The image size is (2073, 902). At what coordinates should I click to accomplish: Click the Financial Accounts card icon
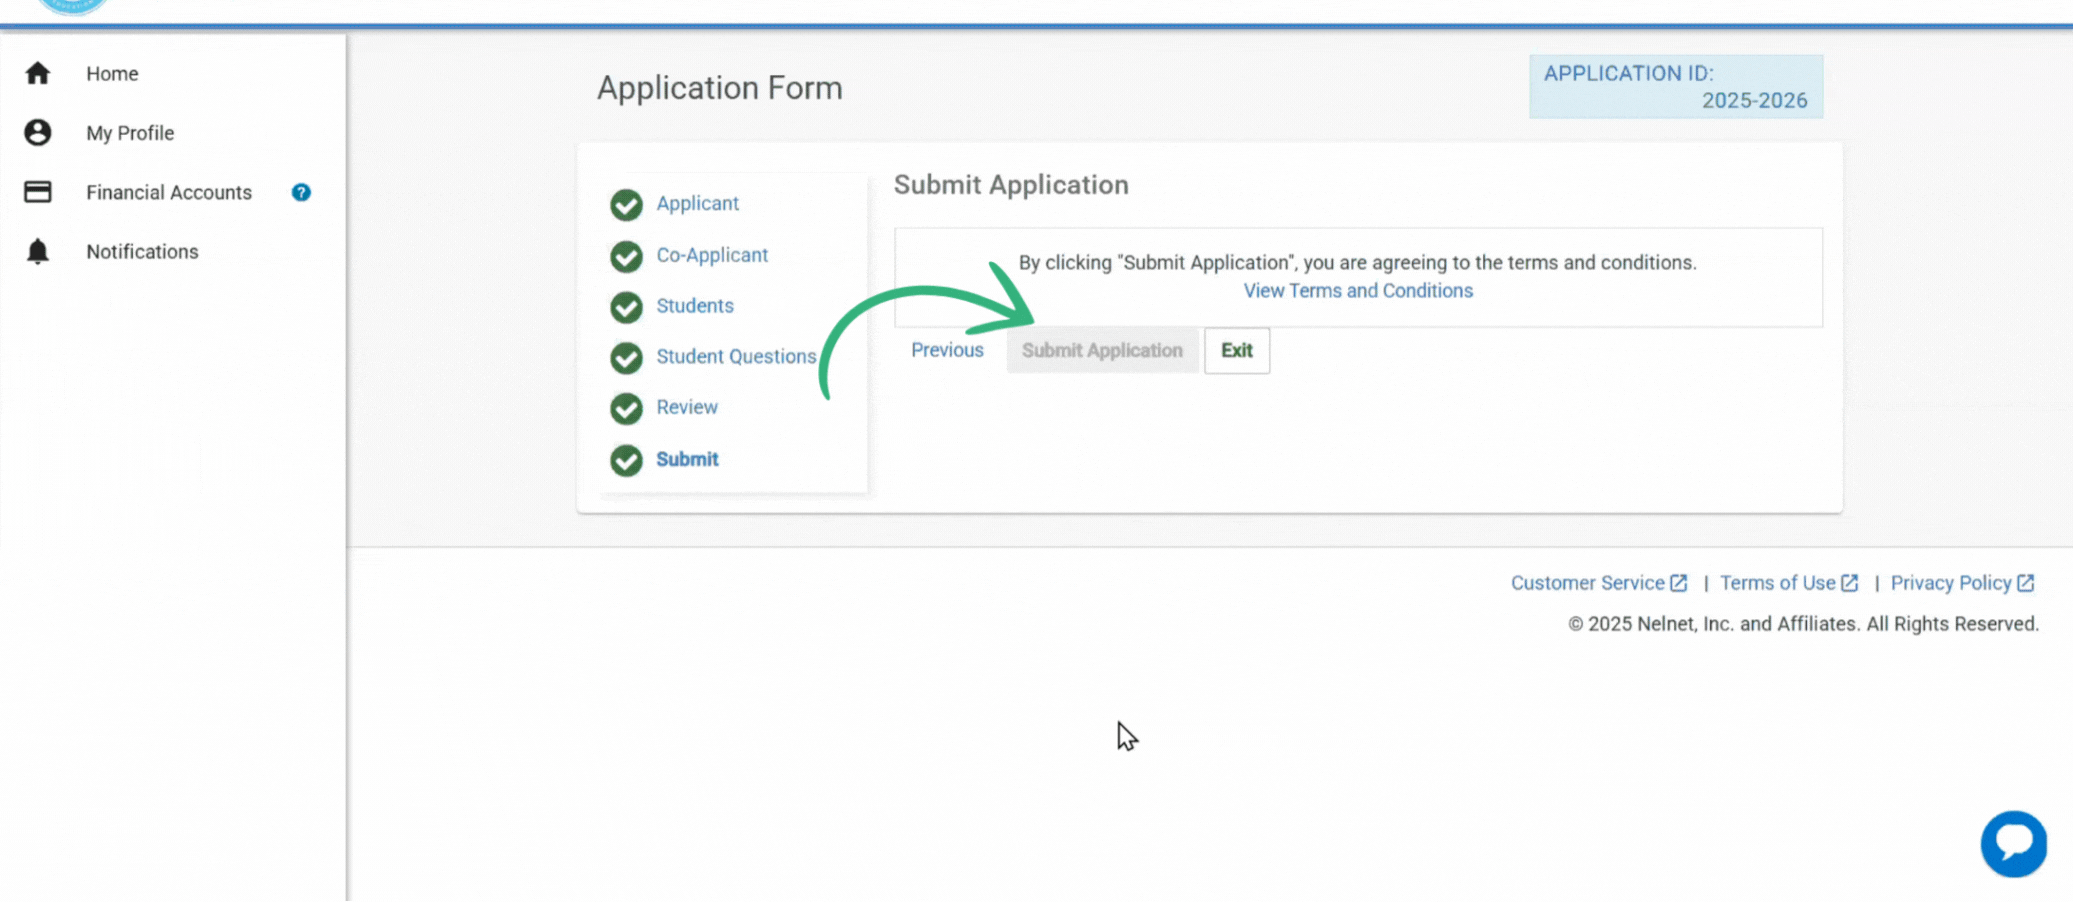[38, 192]
